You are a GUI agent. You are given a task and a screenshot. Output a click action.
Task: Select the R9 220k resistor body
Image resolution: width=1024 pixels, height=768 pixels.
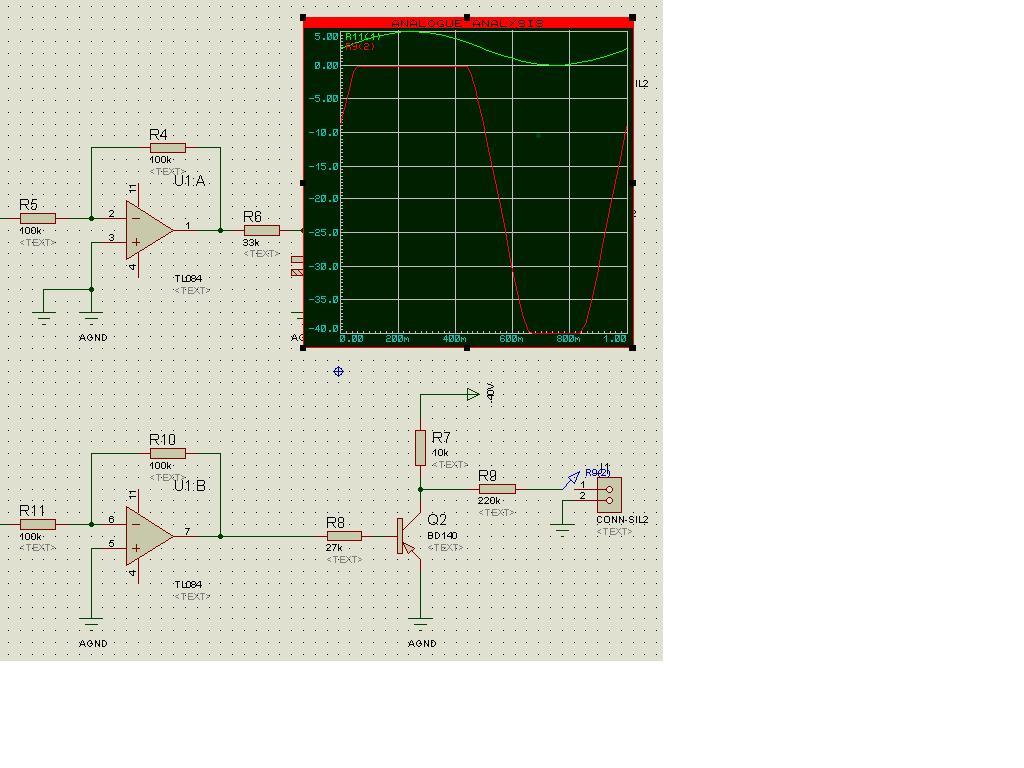[497, 489]
